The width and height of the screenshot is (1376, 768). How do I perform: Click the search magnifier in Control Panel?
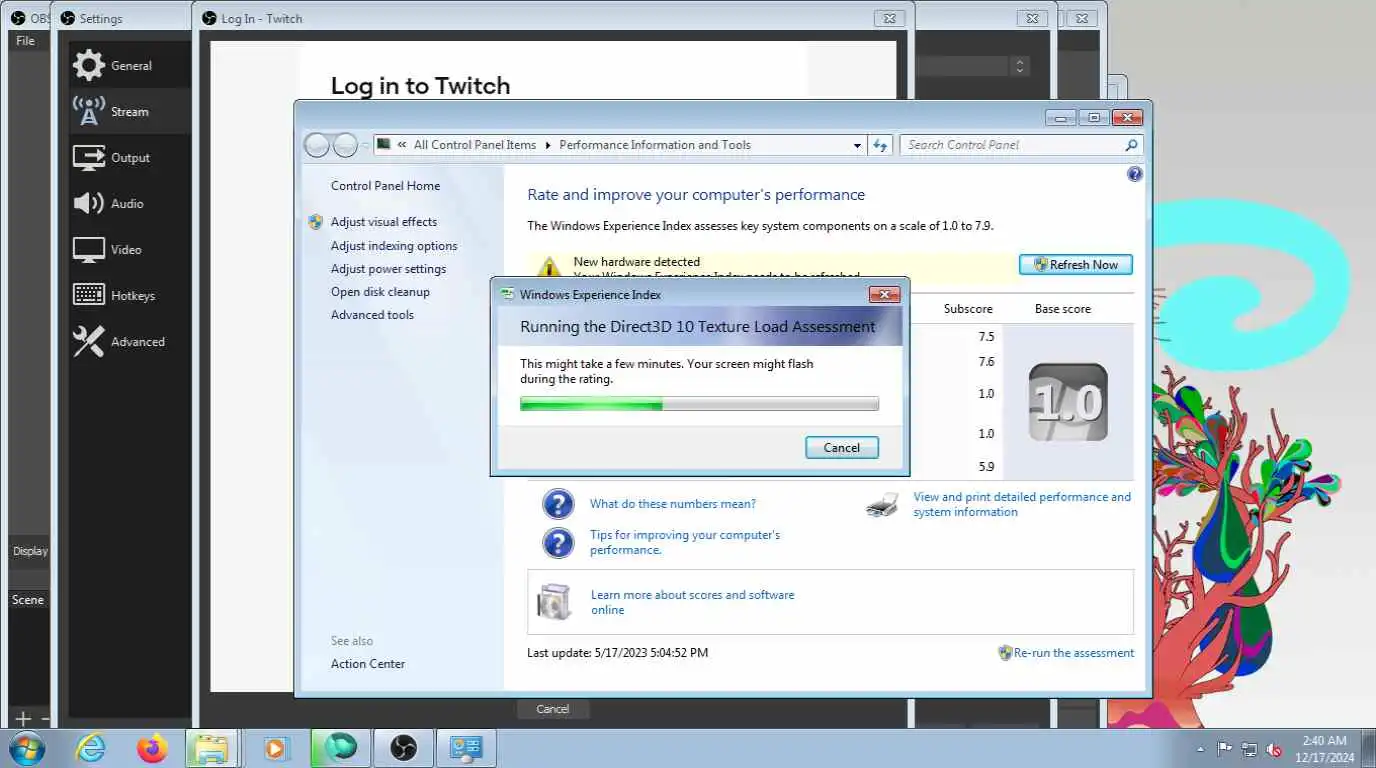click(x=1131, y=145)
